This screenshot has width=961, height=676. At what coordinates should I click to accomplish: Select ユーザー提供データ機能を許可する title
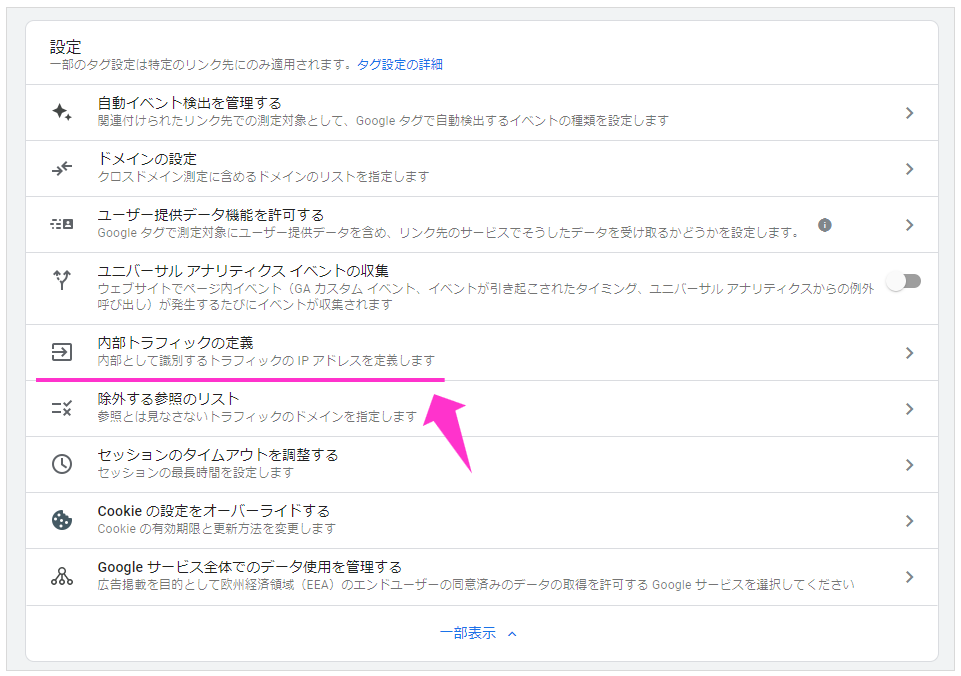(211, 215)
